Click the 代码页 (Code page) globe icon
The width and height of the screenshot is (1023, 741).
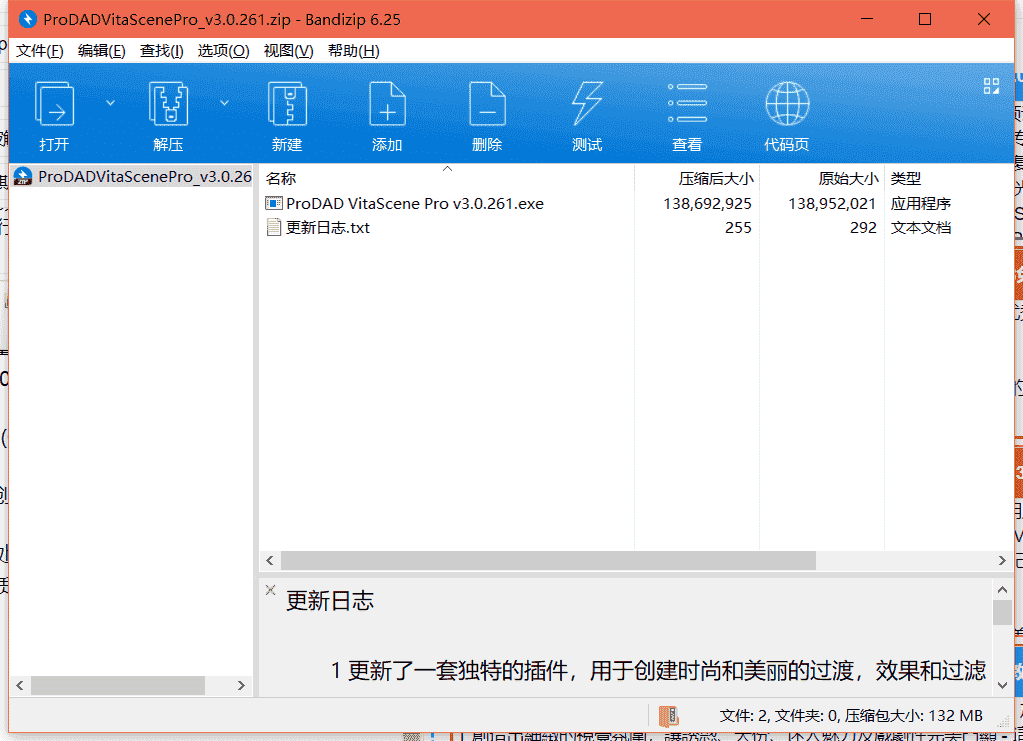coord(787,104)
